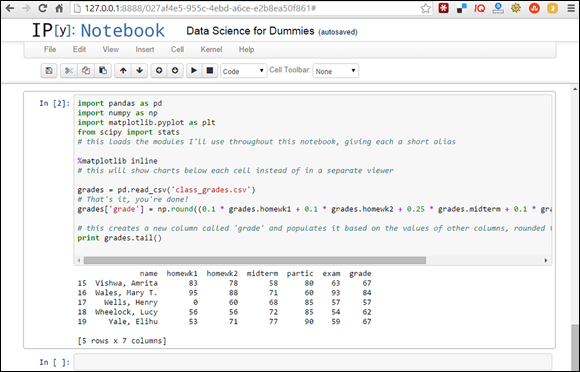Interrupt kernel with stop icon
Image resolution: width=580 pixels, height=372 pixels.
click(x=210, y=71)
